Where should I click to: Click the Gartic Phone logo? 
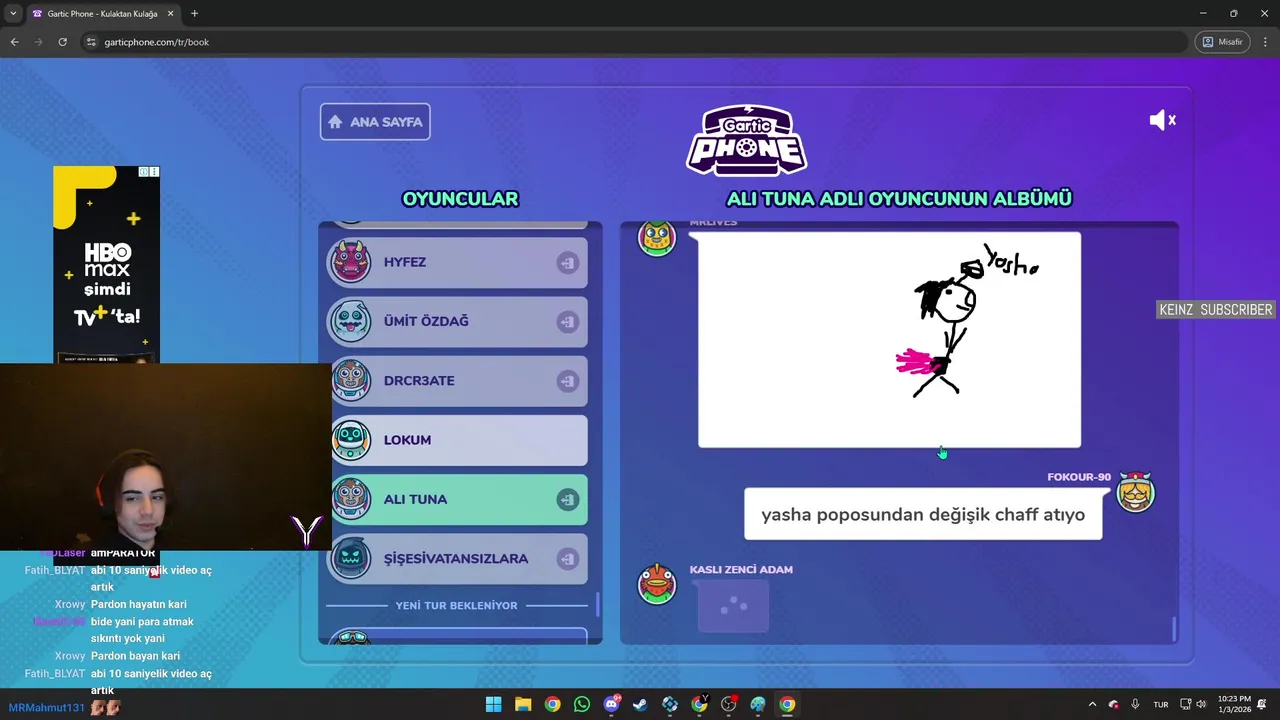(x=747, y=141)
